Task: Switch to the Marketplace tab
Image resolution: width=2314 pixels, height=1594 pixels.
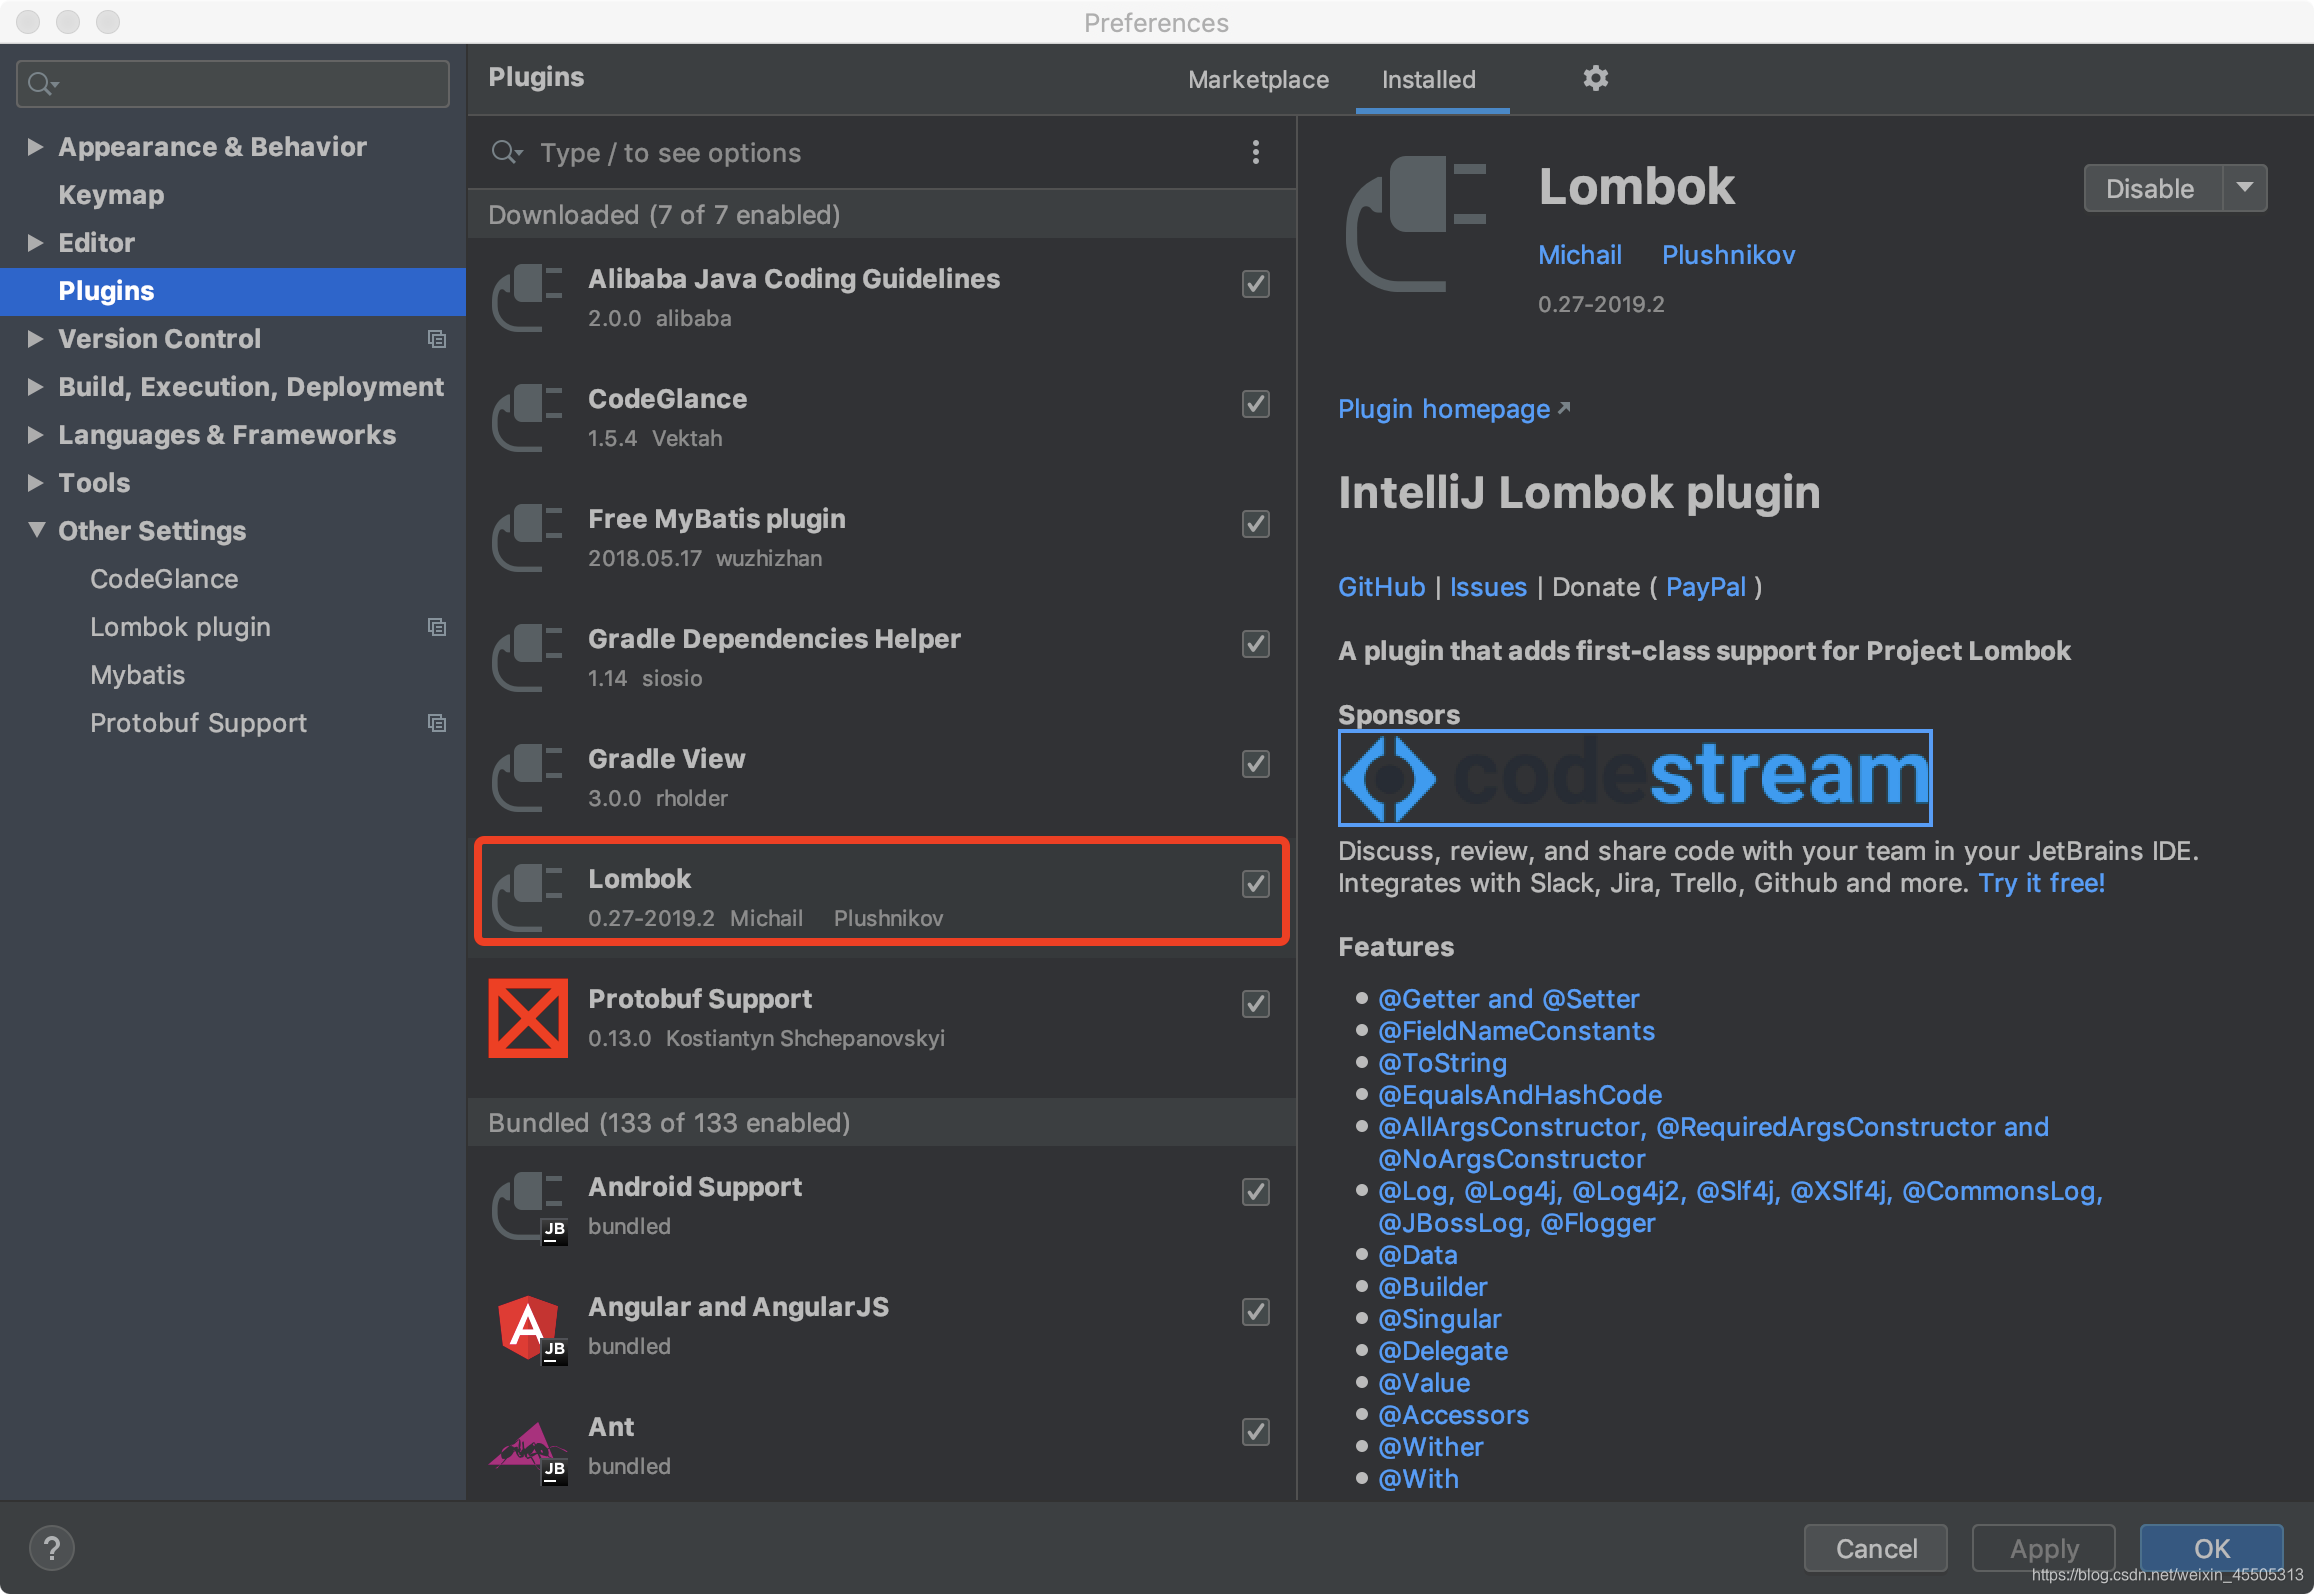Action: [x=1257, y=77]
